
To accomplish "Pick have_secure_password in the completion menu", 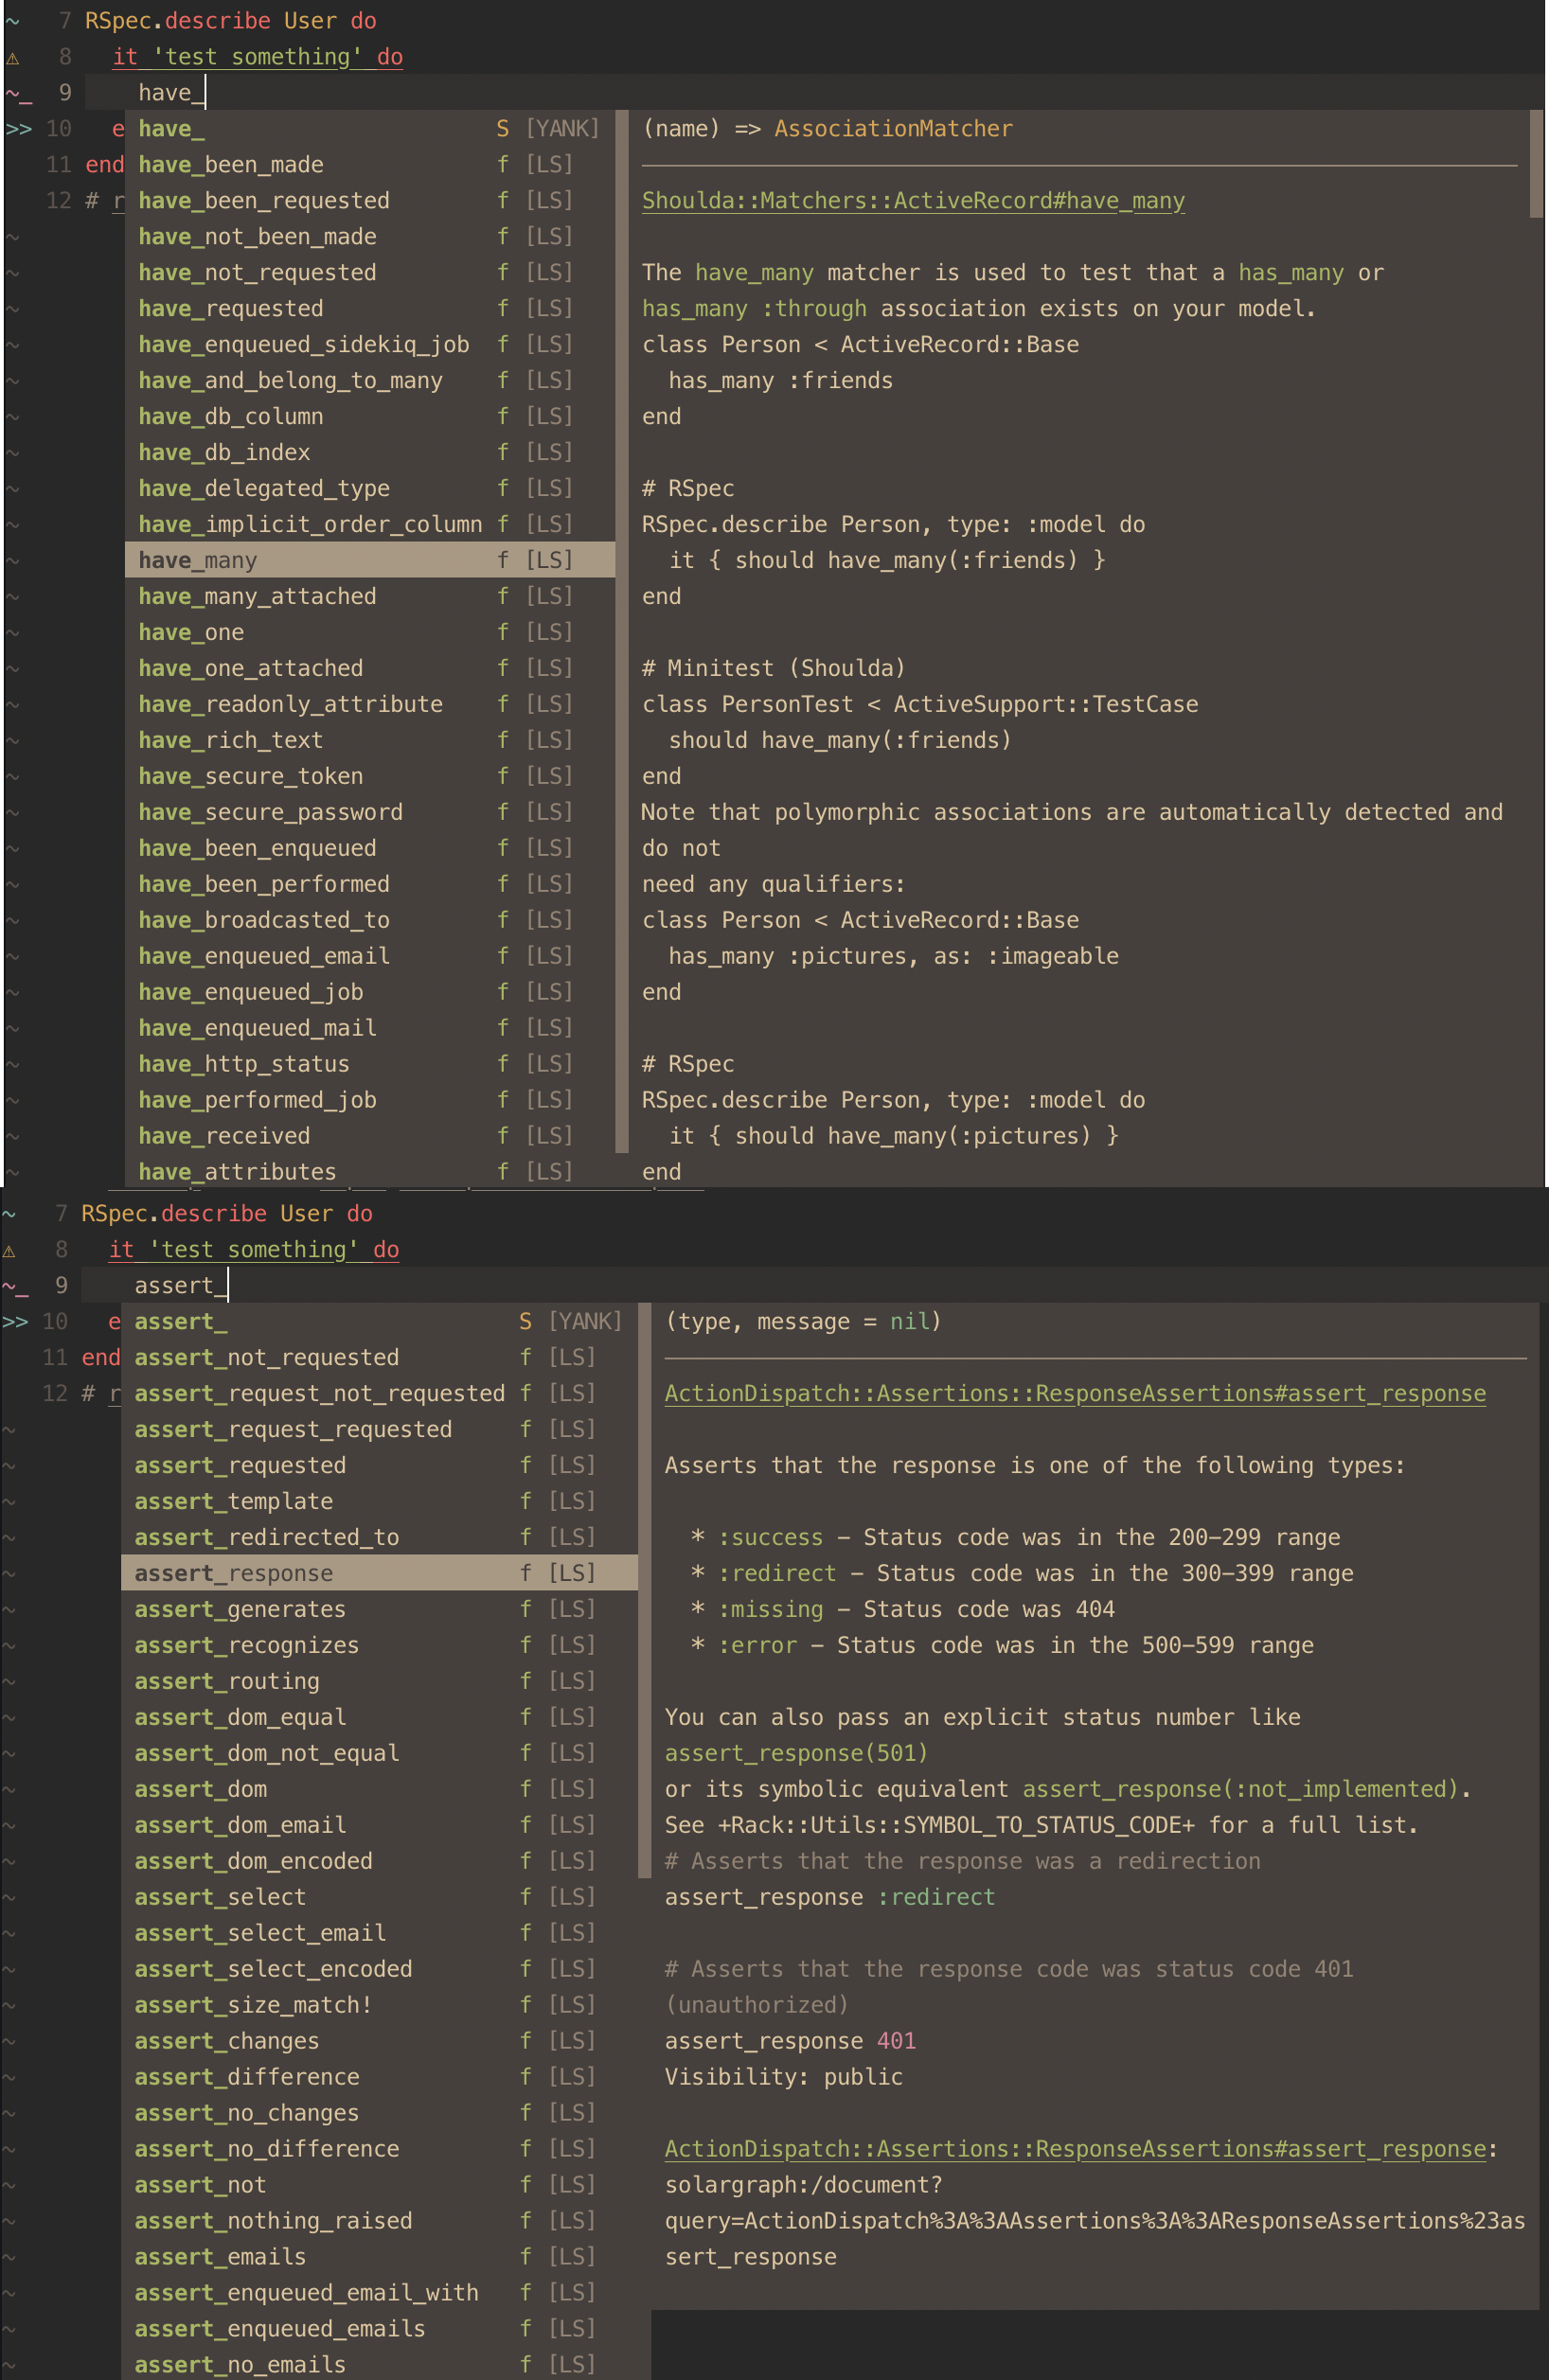I will (270, 812).
